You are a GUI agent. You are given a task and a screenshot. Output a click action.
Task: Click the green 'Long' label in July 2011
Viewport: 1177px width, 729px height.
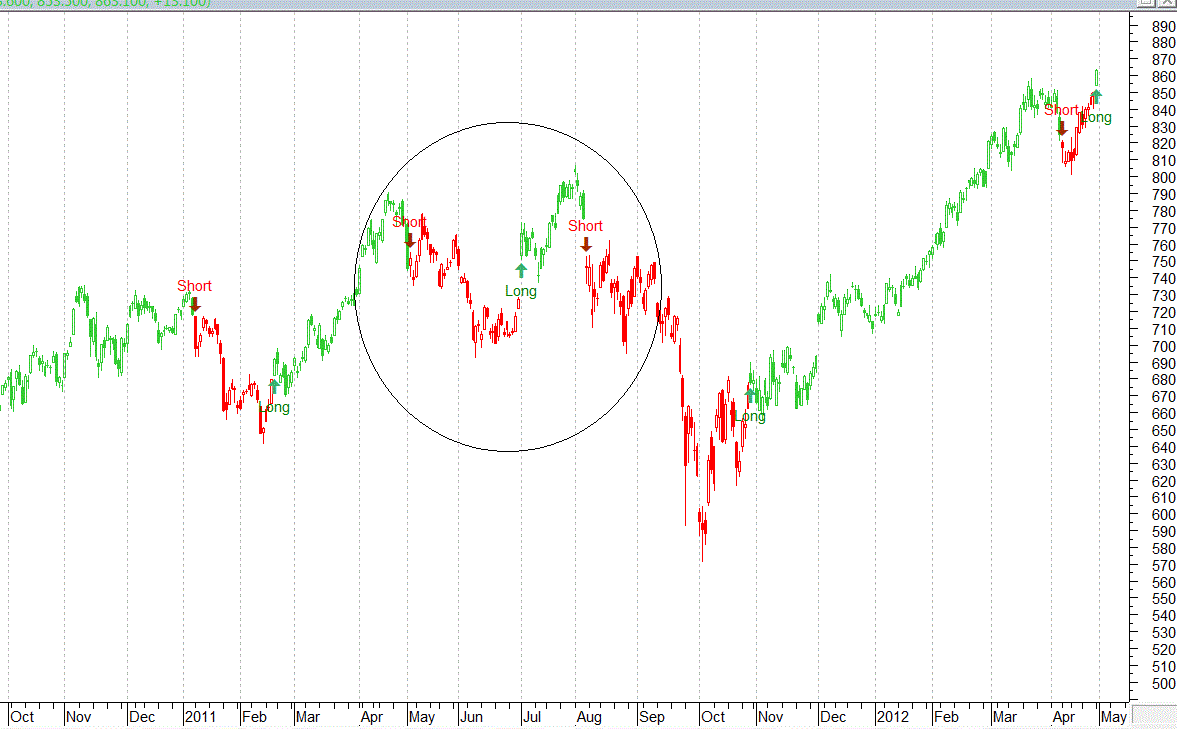pyautogui.click(x=521, y=291)
